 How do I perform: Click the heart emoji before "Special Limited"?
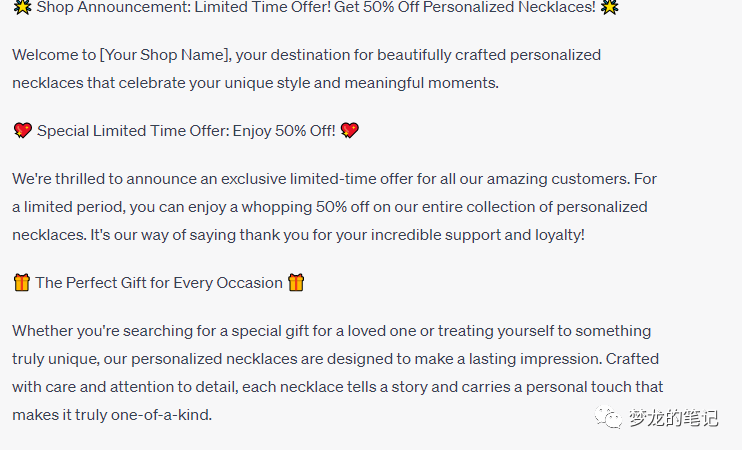click(x=22, y=131)
